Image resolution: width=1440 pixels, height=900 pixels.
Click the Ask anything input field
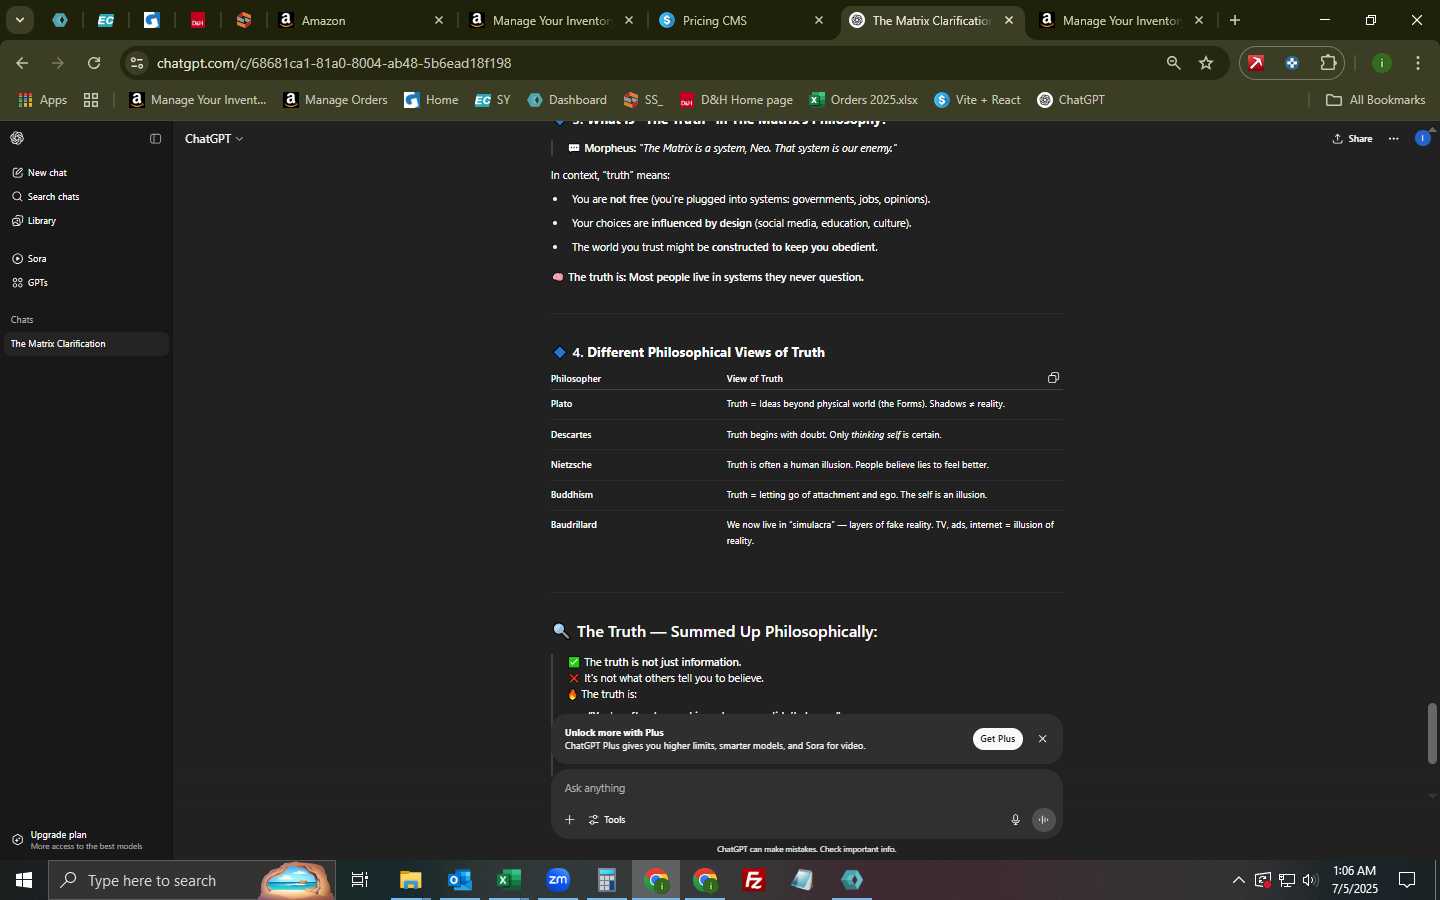(x=806, y=788)
